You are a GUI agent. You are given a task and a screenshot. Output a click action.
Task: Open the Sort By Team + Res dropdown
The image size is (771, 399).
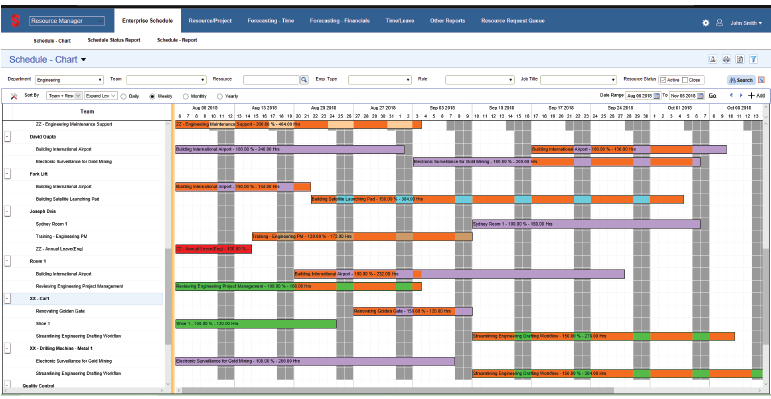click(x=64, y=96)
